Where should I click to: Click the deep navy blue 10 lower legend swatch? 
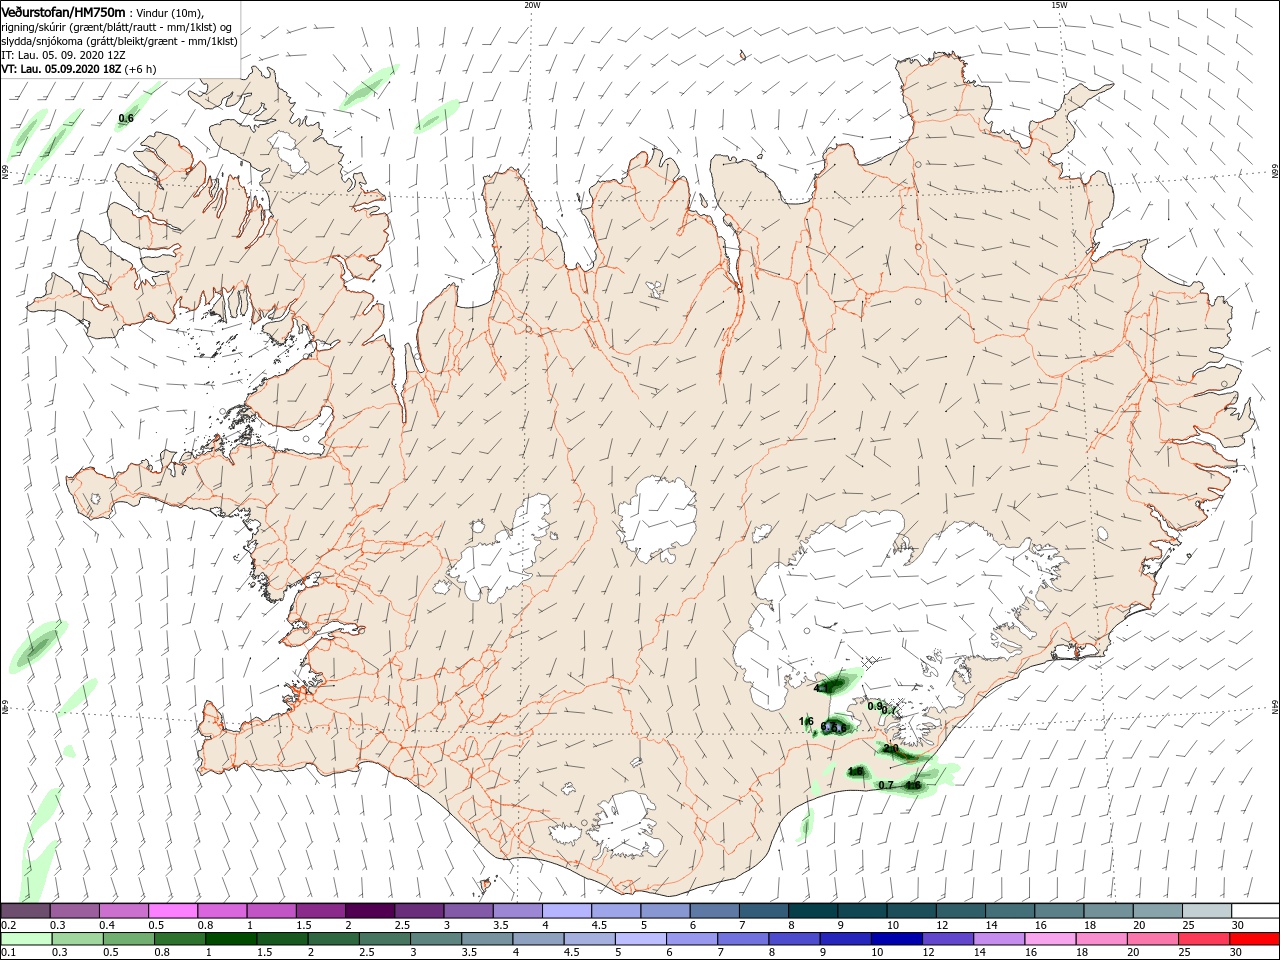pos(895,938)
